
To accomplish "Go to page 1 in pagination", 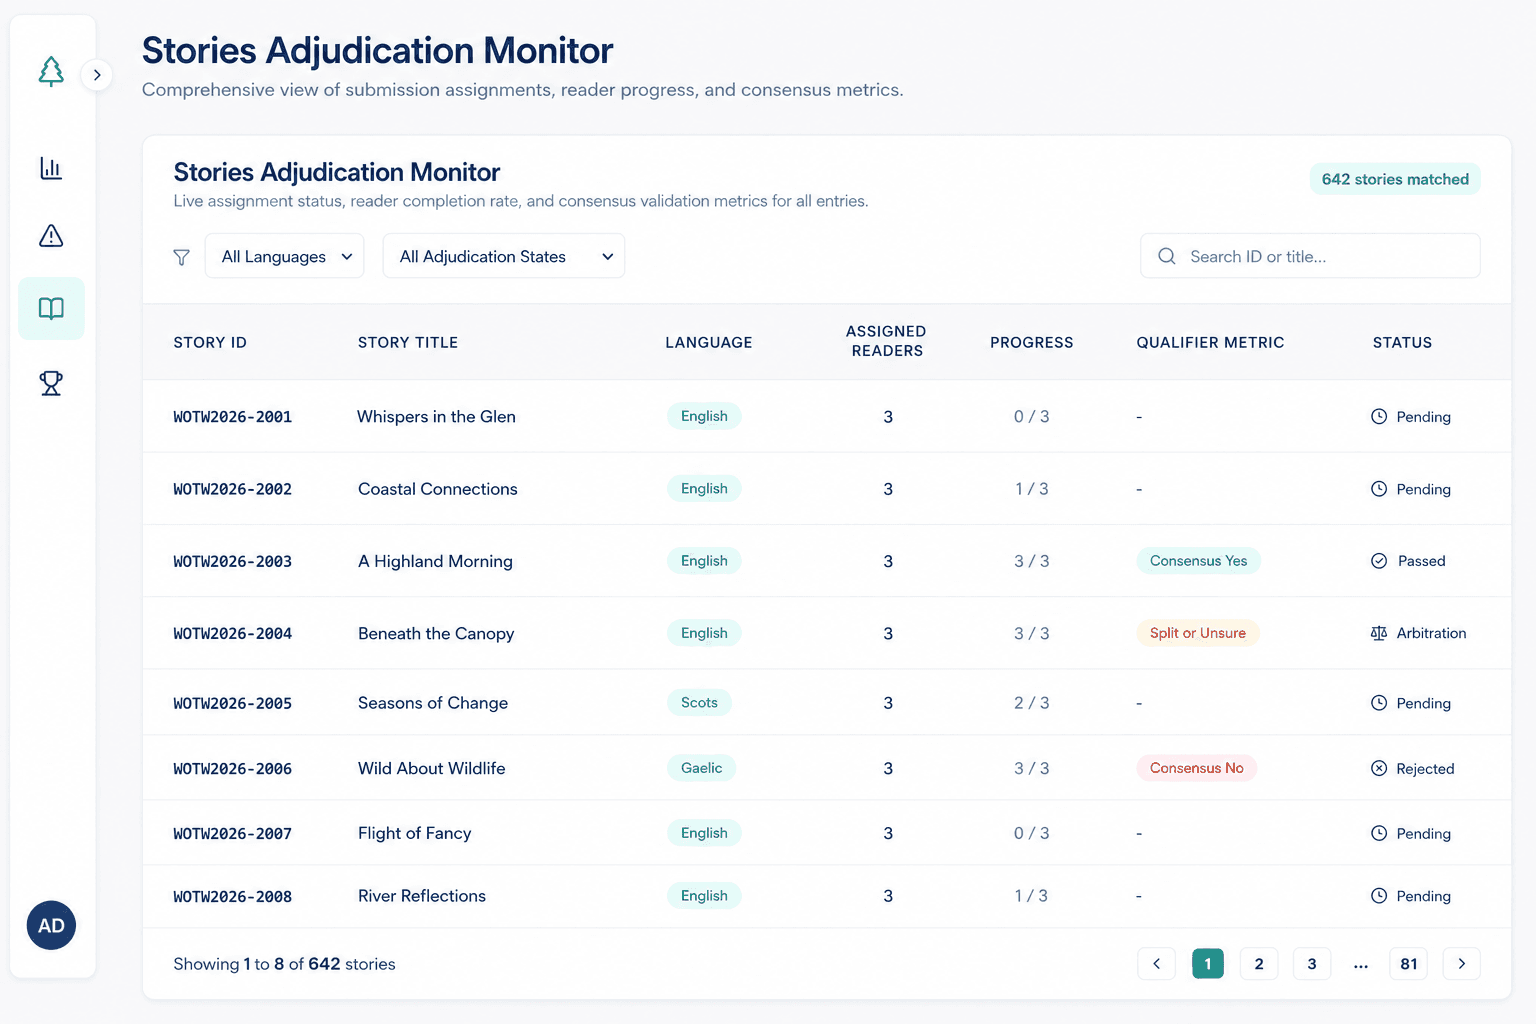I will pos(1208,964).
